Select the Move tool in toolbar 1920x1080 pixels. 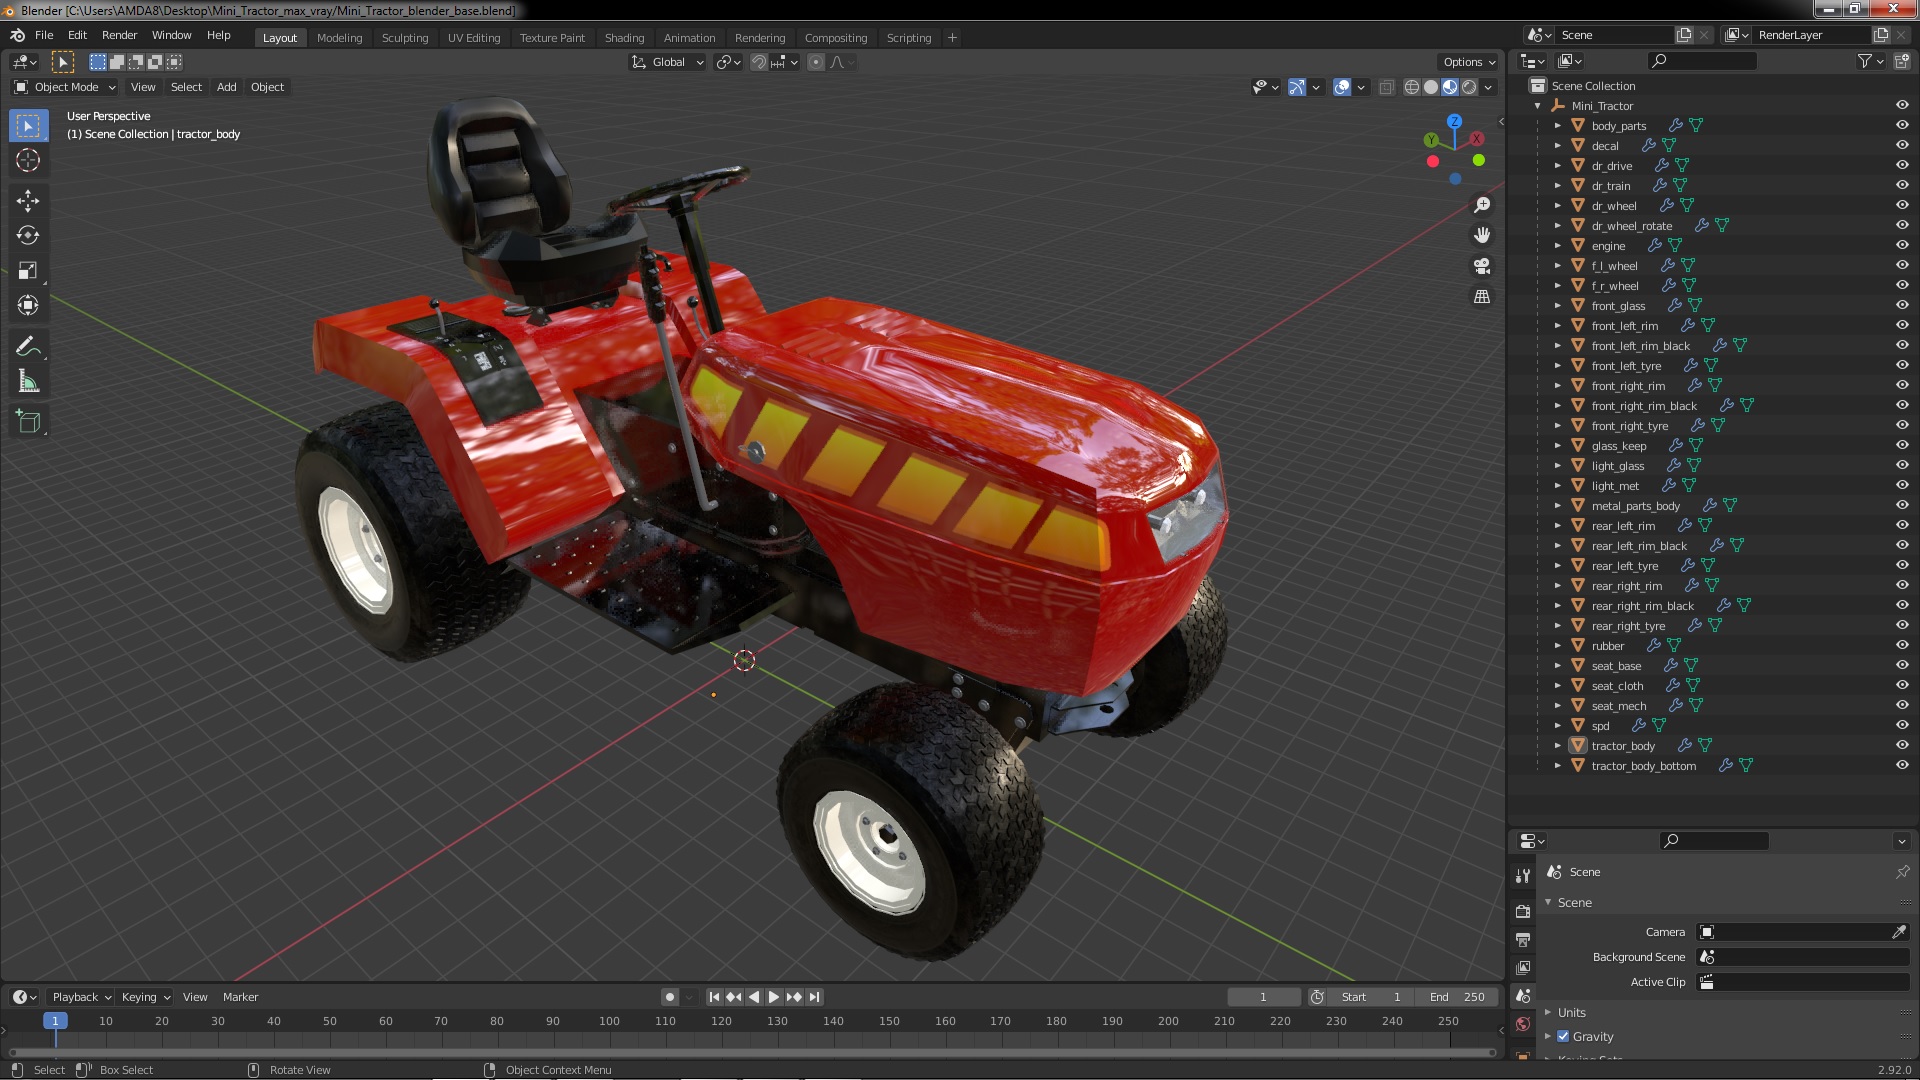point(28,201)
